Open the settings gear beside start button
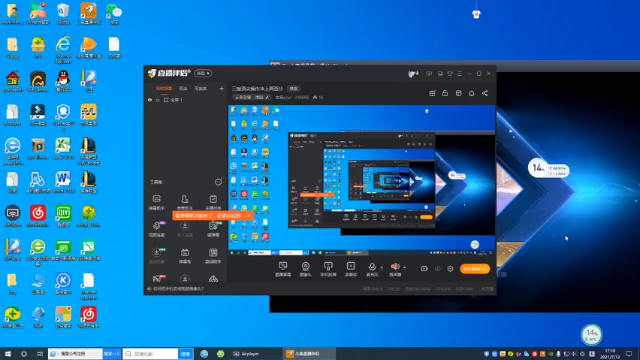 450,269
